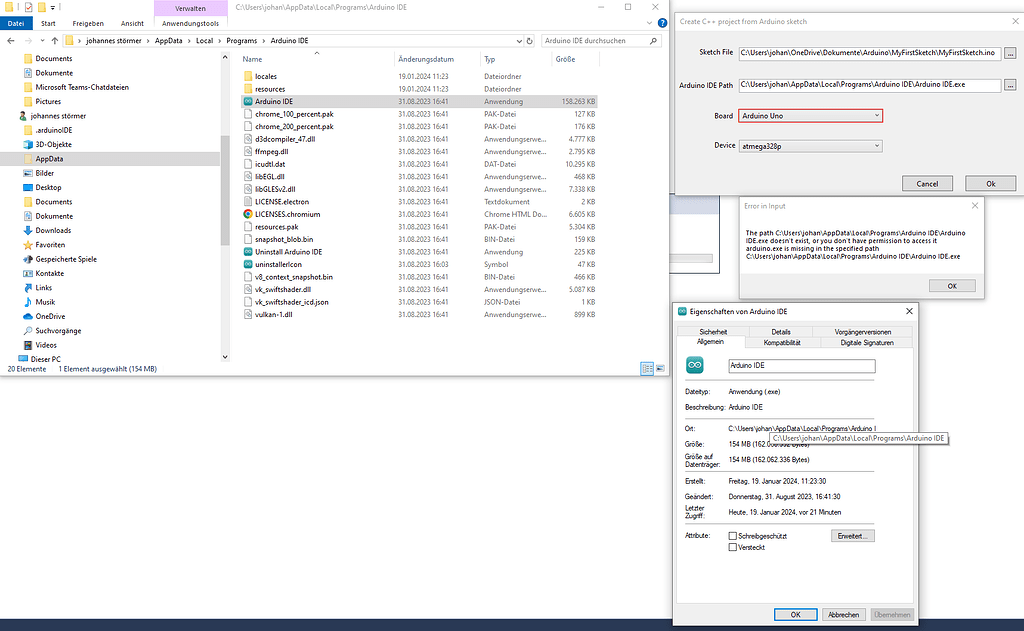This screenshot has height=631, width=1024.
Task: Open the Vorgängerversionen properties tab
Action: (x=863, y=332)
